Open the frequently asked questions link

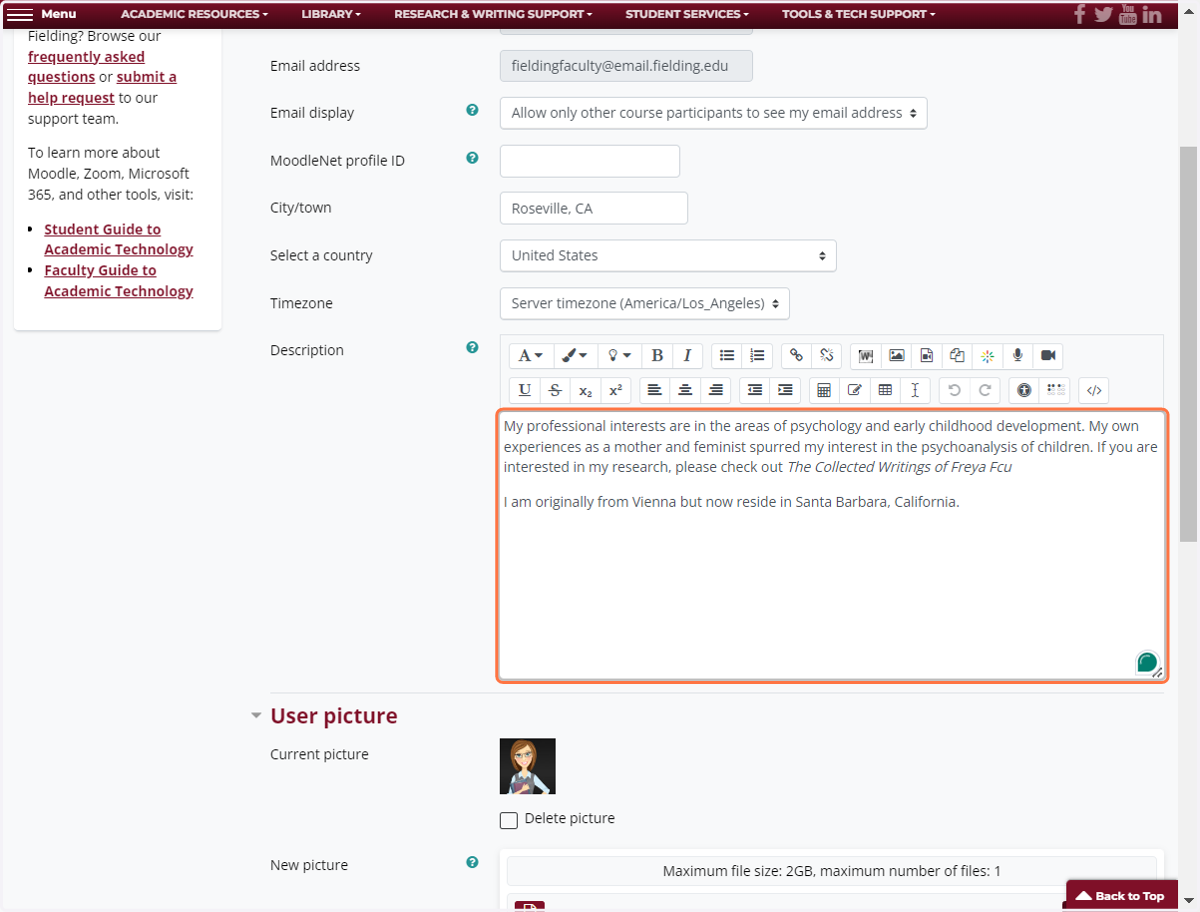tap(86, 67)
